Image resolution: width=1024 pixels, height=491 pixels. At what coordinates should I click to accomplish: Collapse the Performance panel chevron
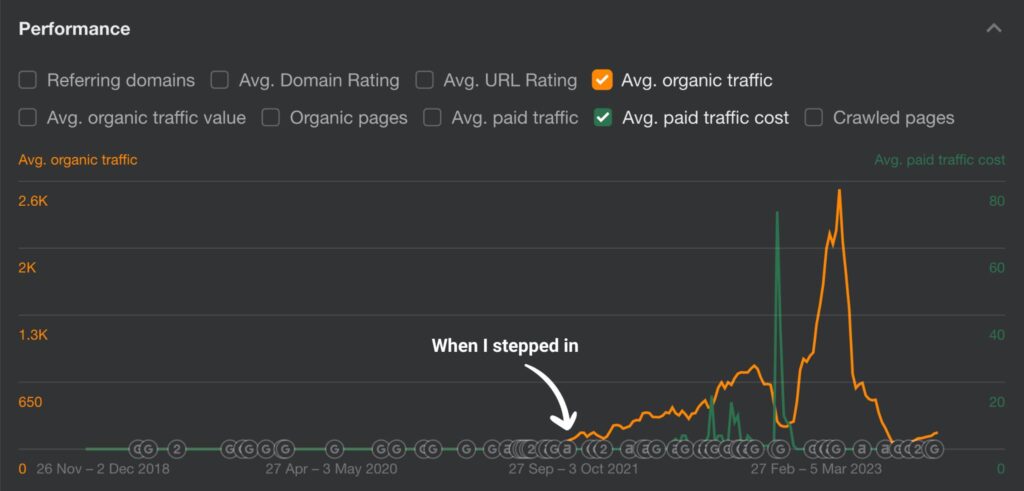tap(993, 28)
